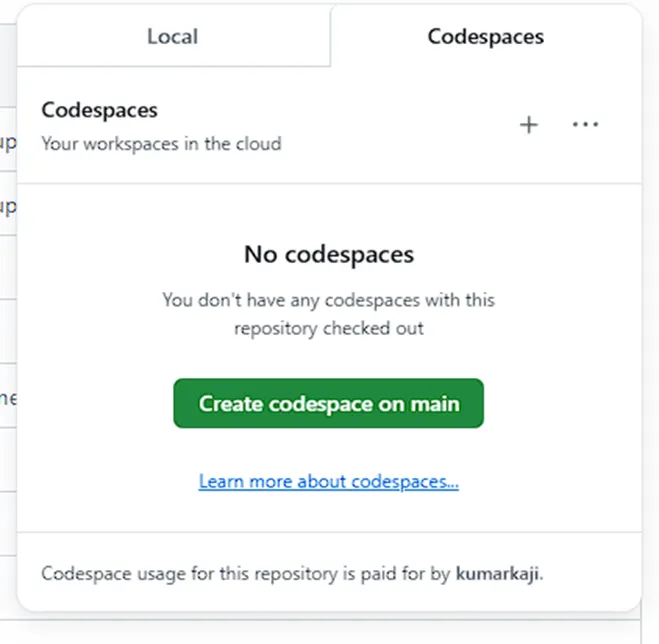This screenshot has height=644, width=659.
Task: Create a new codespace with plus icon
Action: (529, 125)
